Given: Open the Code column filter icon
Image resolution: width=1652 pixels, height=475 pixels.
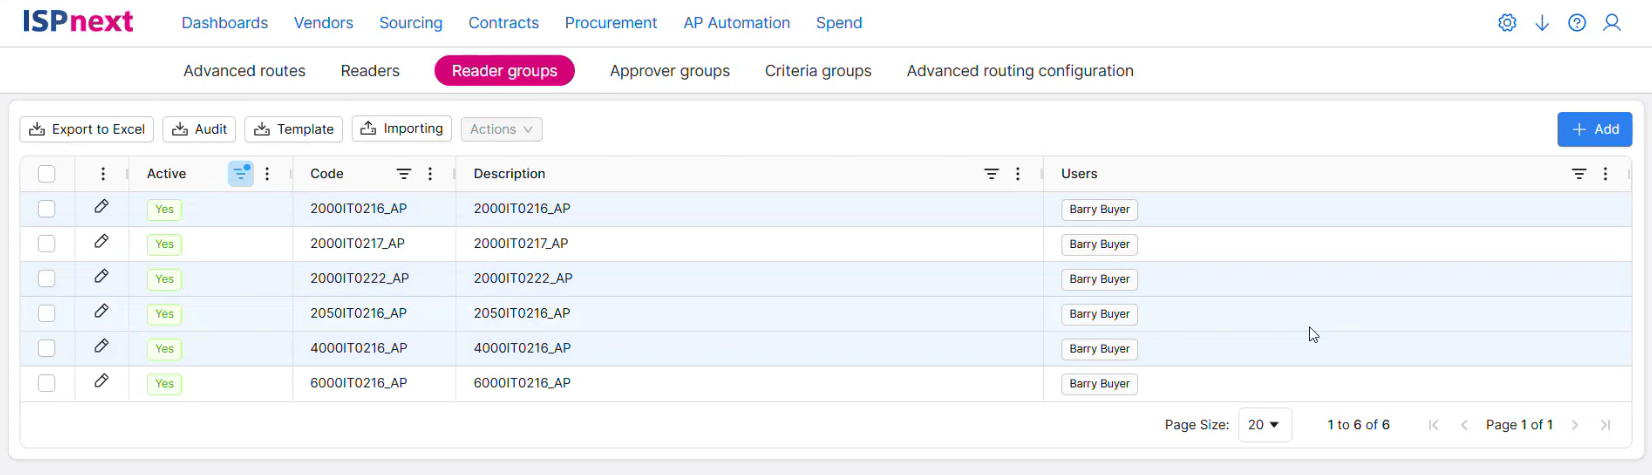Looking at the screenshot, I should tap(404, 174).
